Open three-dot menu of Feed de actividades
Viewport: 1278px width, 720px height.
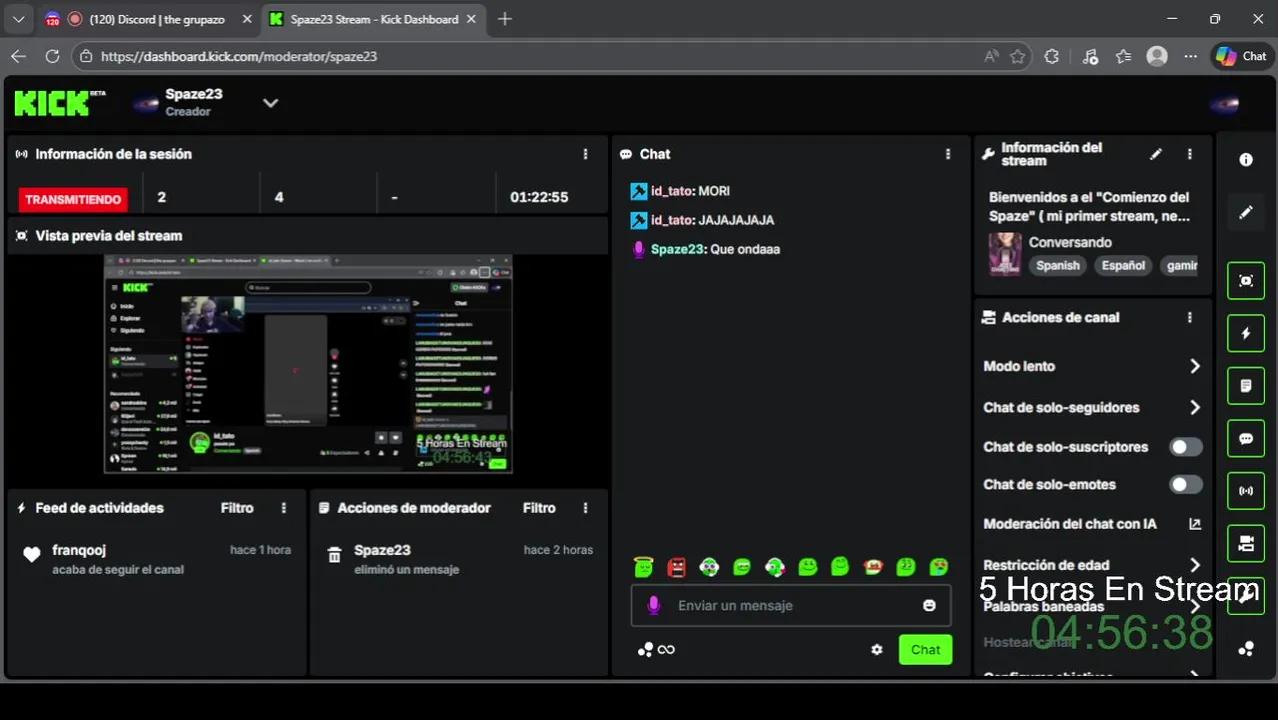[x=284, y=508]
